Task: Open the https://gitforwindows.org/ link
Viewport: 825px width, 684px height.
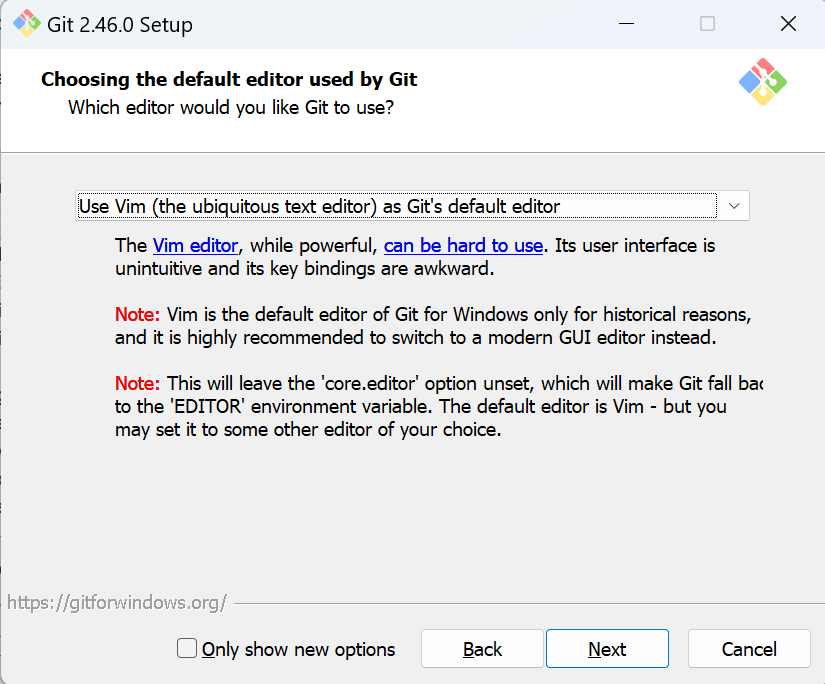Action: click(x=116, y=602)
